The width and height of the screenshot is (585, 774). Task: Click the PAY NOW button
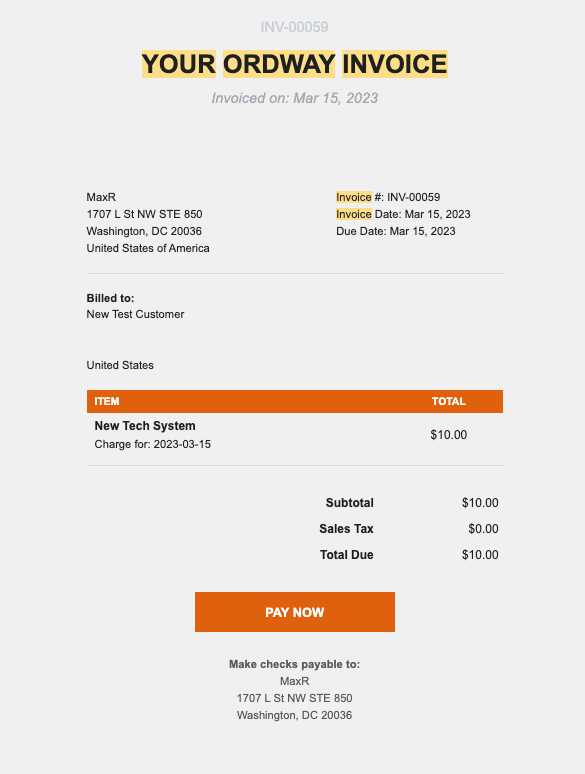(x=295, y=612)
